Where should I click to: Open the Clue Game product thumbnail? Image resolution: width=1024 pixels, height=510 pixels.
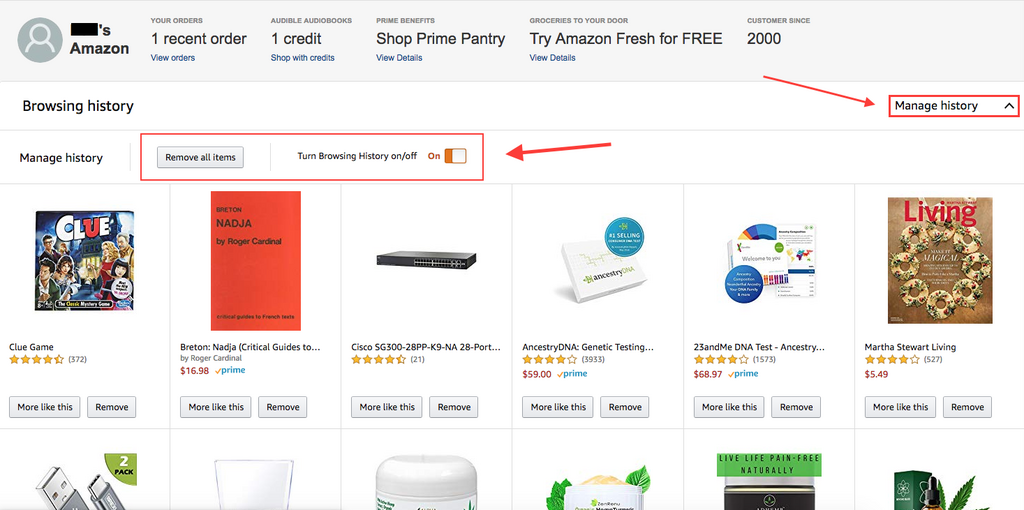pos(85,261)
